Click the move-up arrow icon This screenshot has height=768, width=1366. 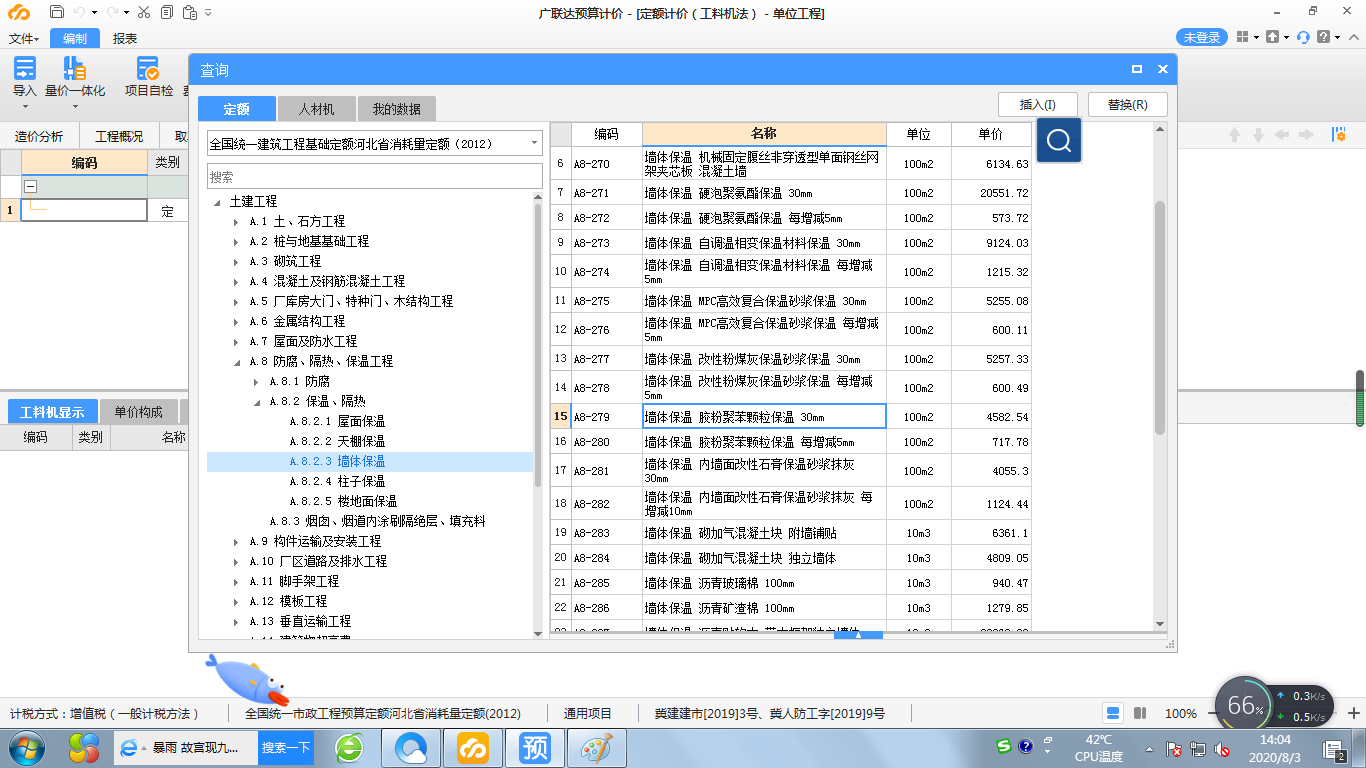click(1234, 135)
